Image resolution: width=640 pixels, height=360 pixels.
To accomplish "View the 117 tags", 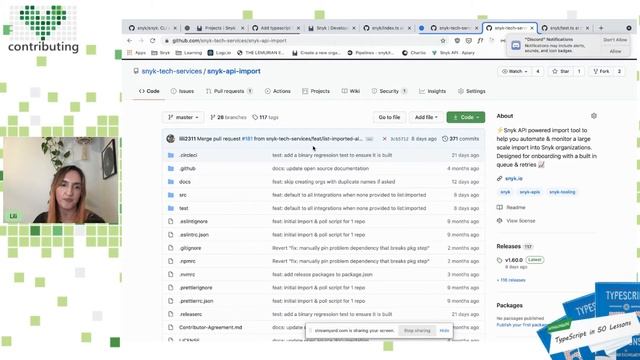I will click(265, 118).
